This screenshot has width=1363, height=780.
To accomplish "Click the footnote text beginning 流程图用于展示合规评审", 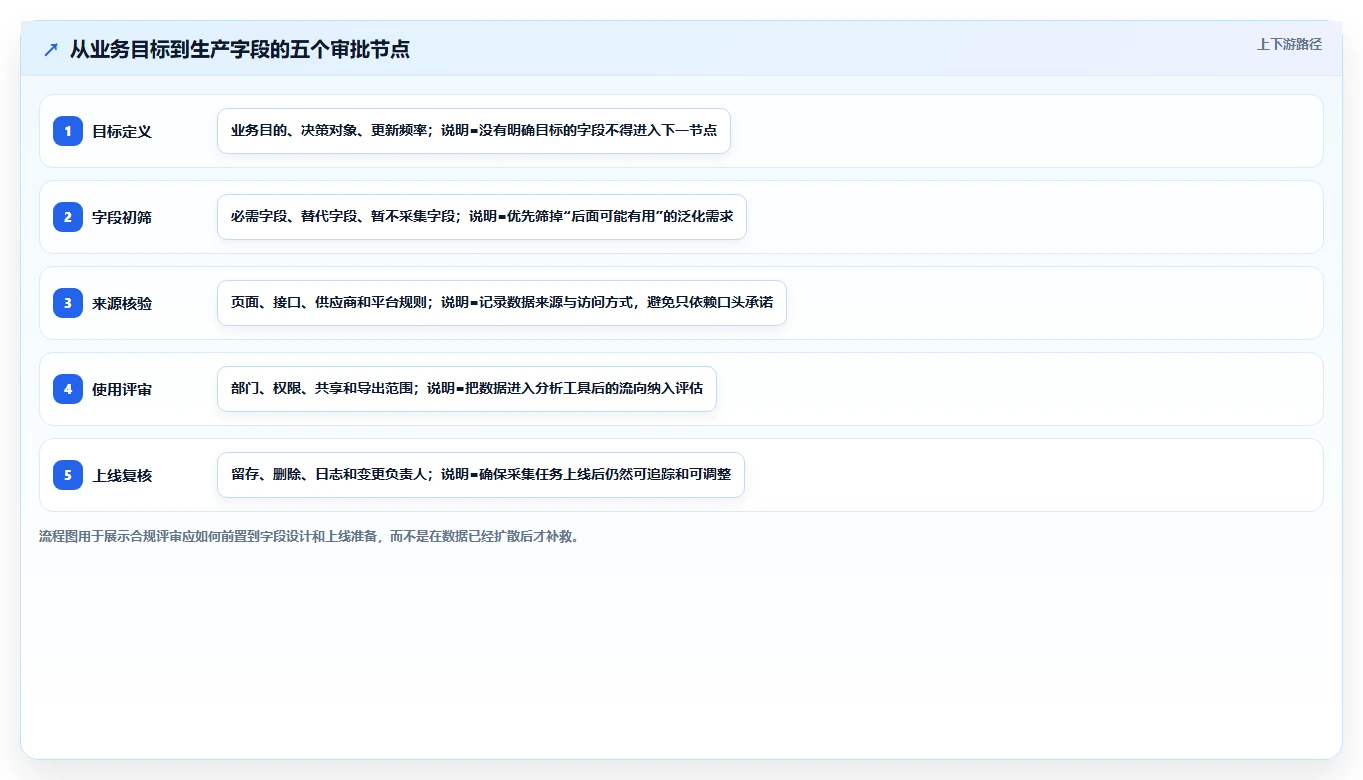I will coord(309,536).
